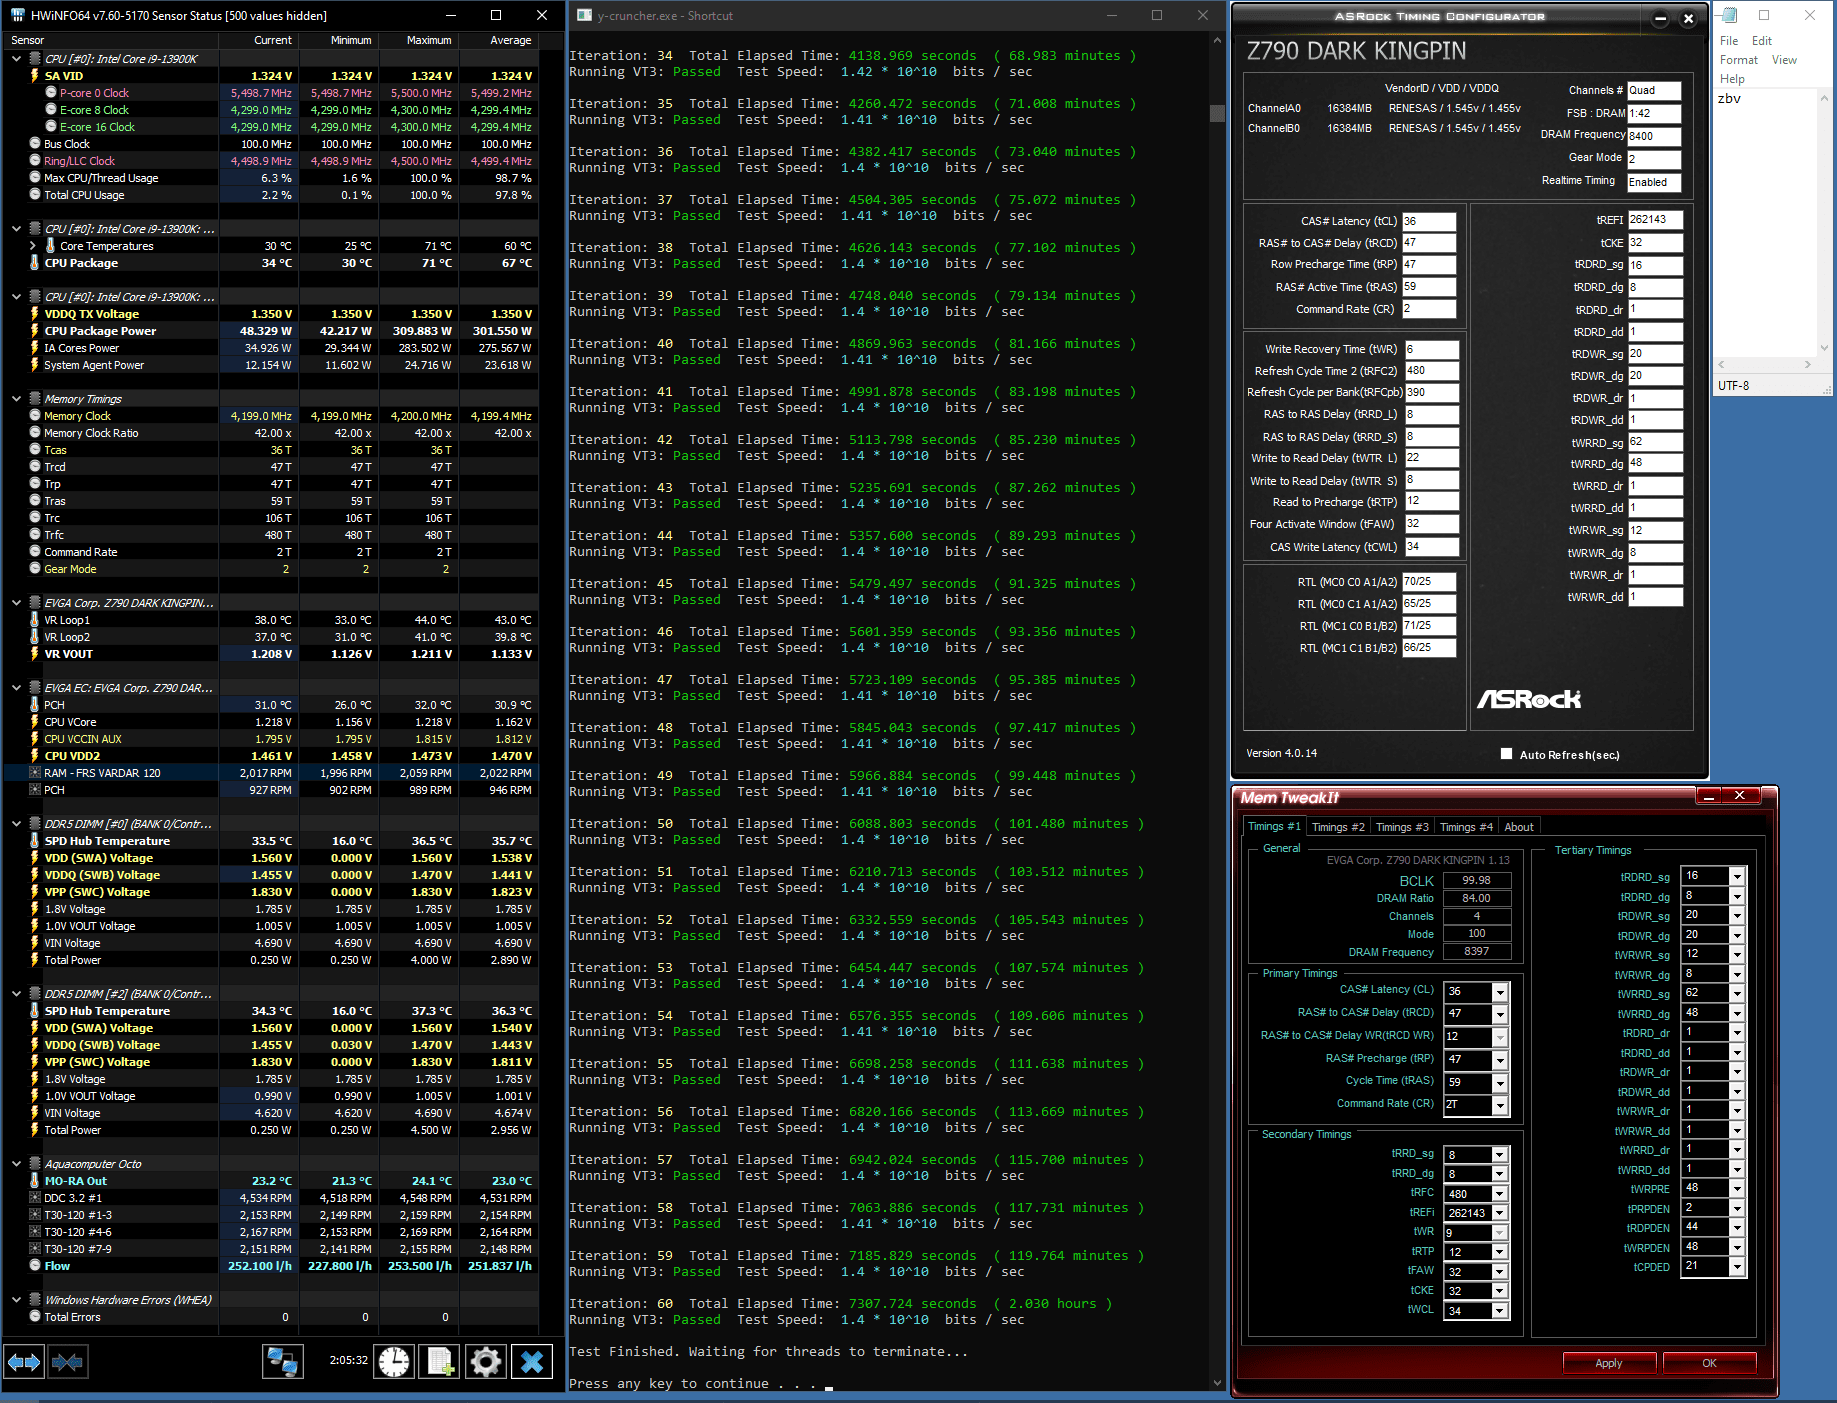The width and height of the screenshot is (1837, 1403).
Task: Click HWiNFO expand columns double-arrow icon
Action: tap(24, 1361)
